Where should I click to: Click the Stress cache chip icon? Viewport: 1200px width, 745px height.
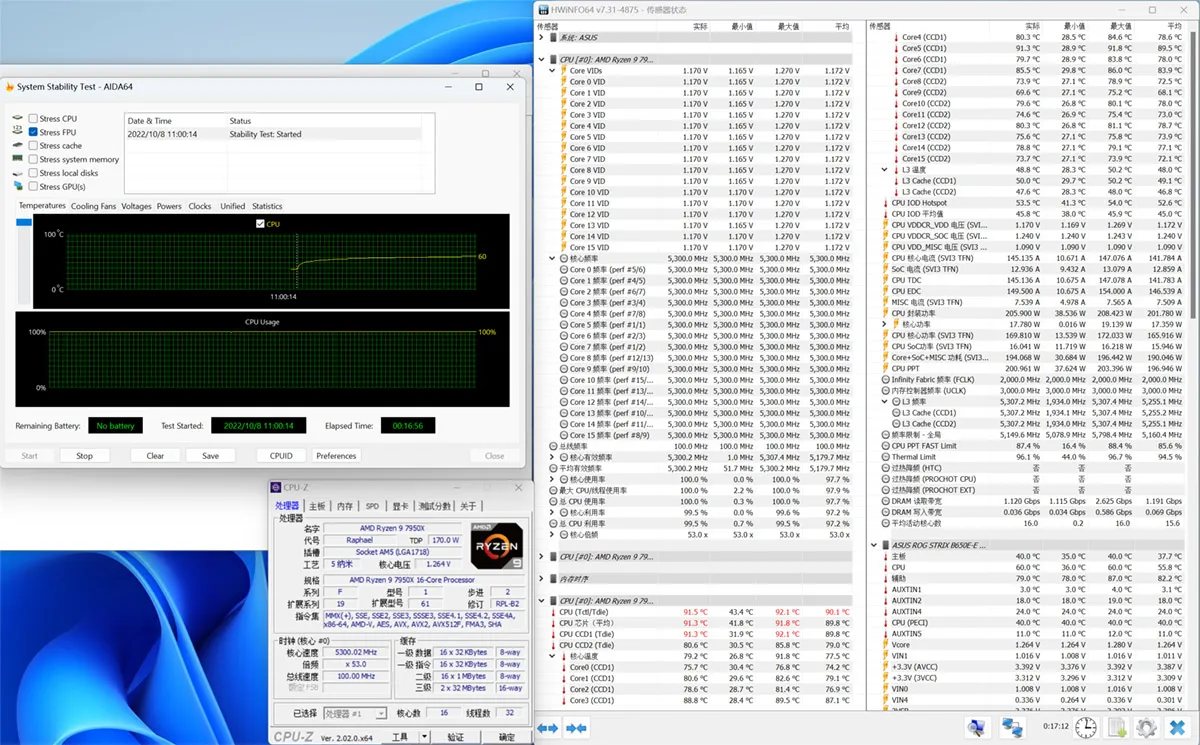[17, 146]
